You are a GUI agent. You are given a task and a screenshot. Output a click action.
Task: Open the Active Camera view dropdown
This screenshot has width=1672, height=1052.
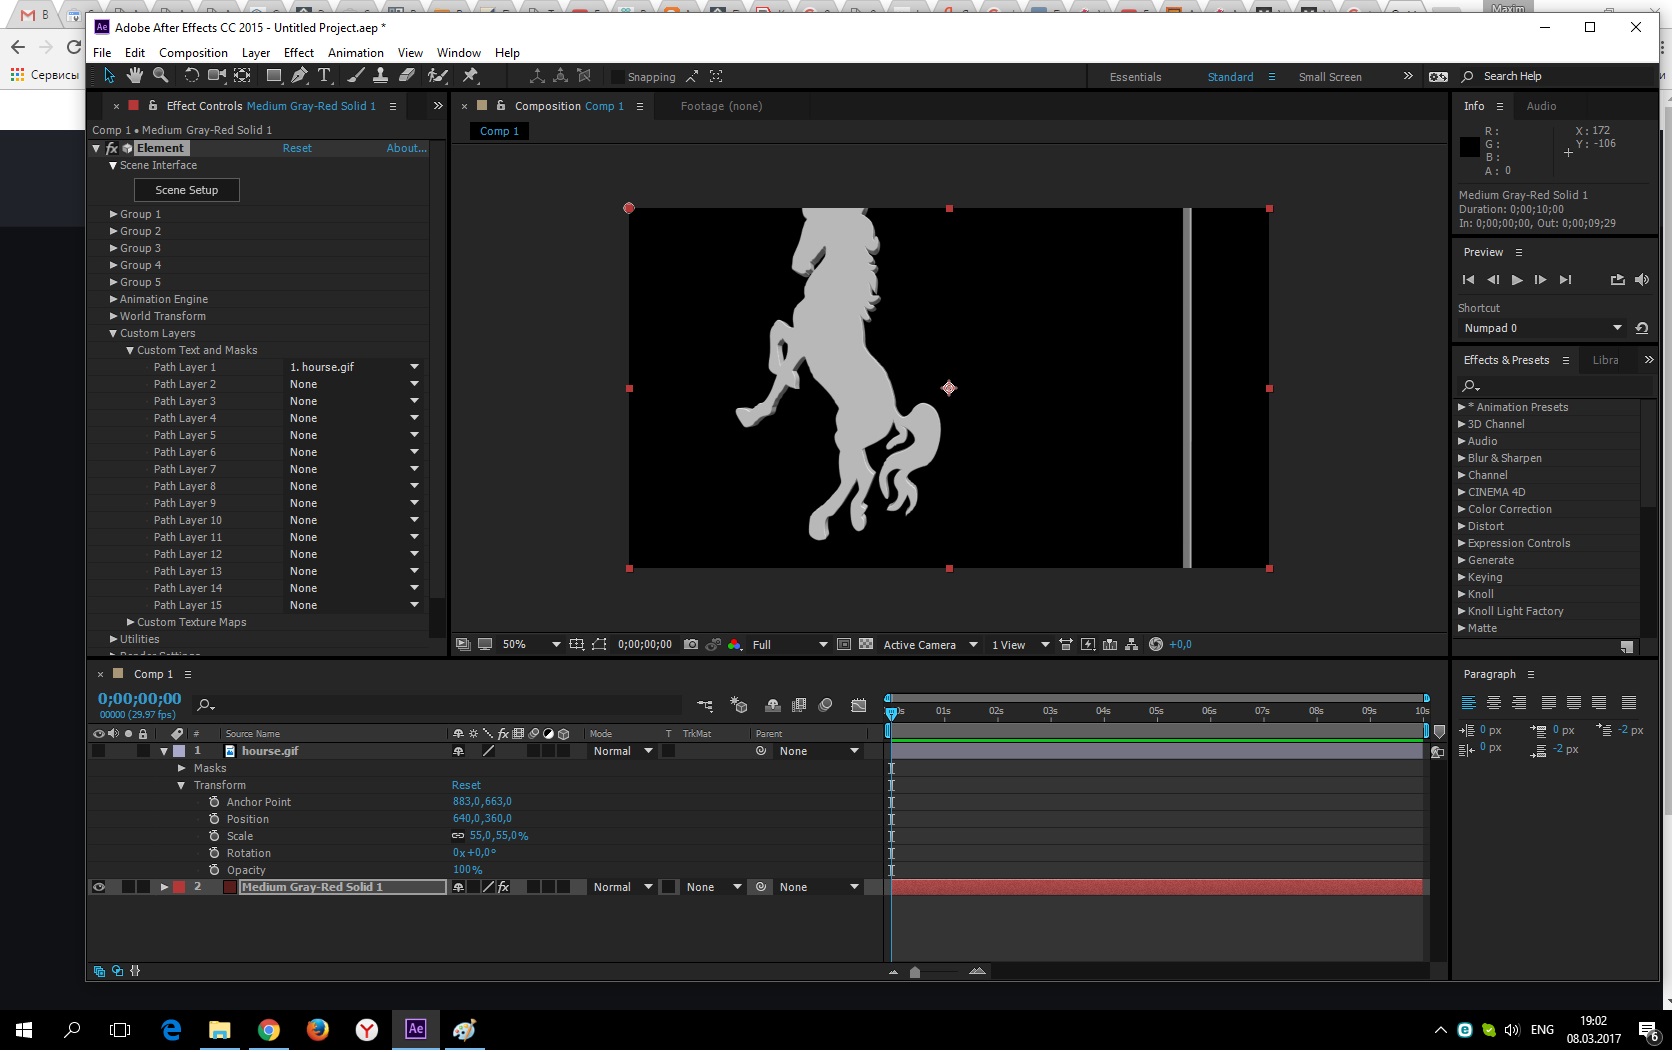point(930,645)
